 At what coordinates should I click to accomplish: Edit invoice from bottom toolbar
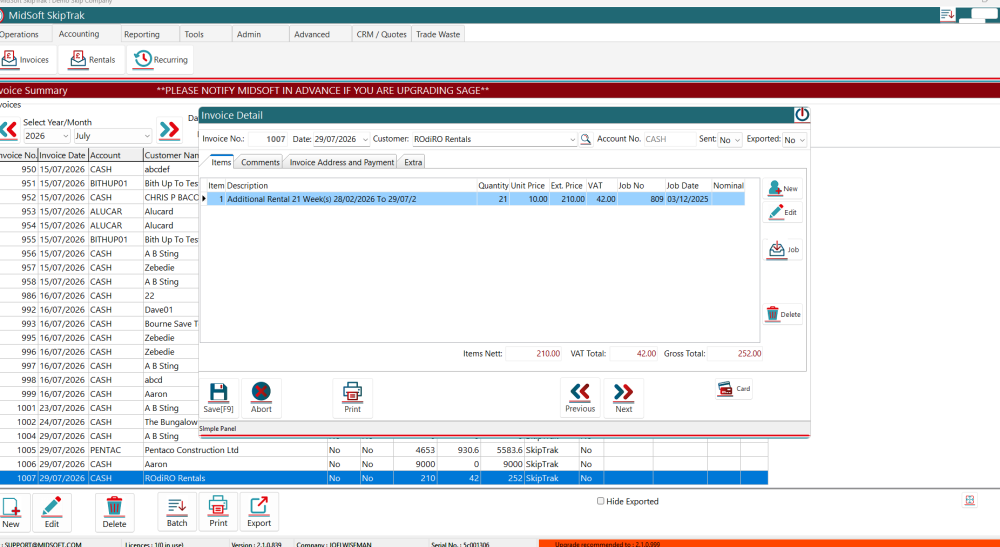click(52, 512)
